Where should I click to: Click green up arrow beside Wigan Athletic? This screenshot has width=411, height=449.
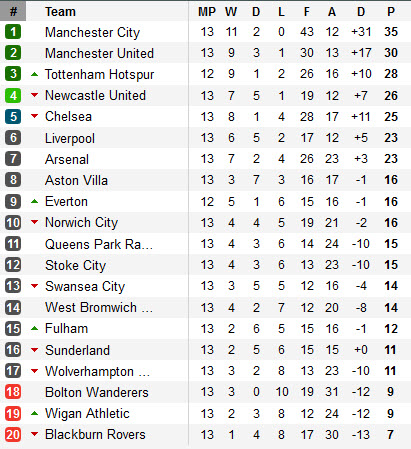tap(34, 414)
